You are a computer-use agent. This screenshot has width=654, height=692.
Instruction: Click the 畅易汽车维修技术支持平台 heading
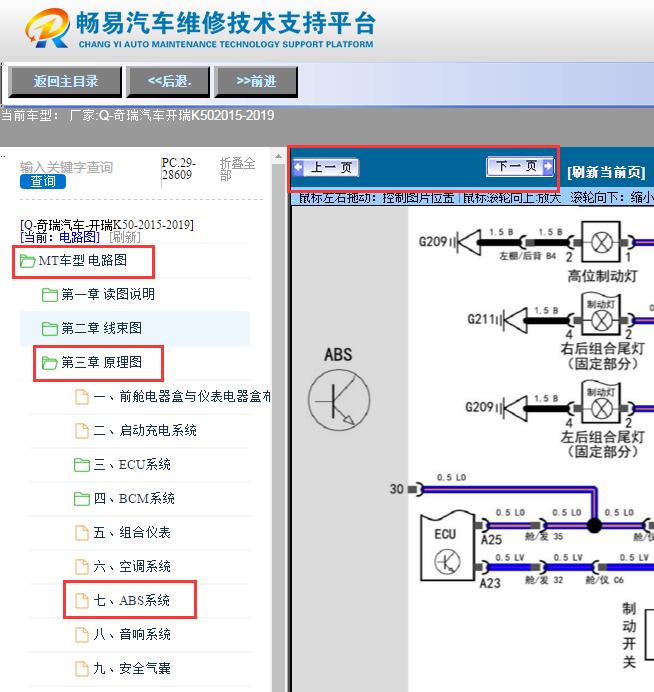(226, 23)
